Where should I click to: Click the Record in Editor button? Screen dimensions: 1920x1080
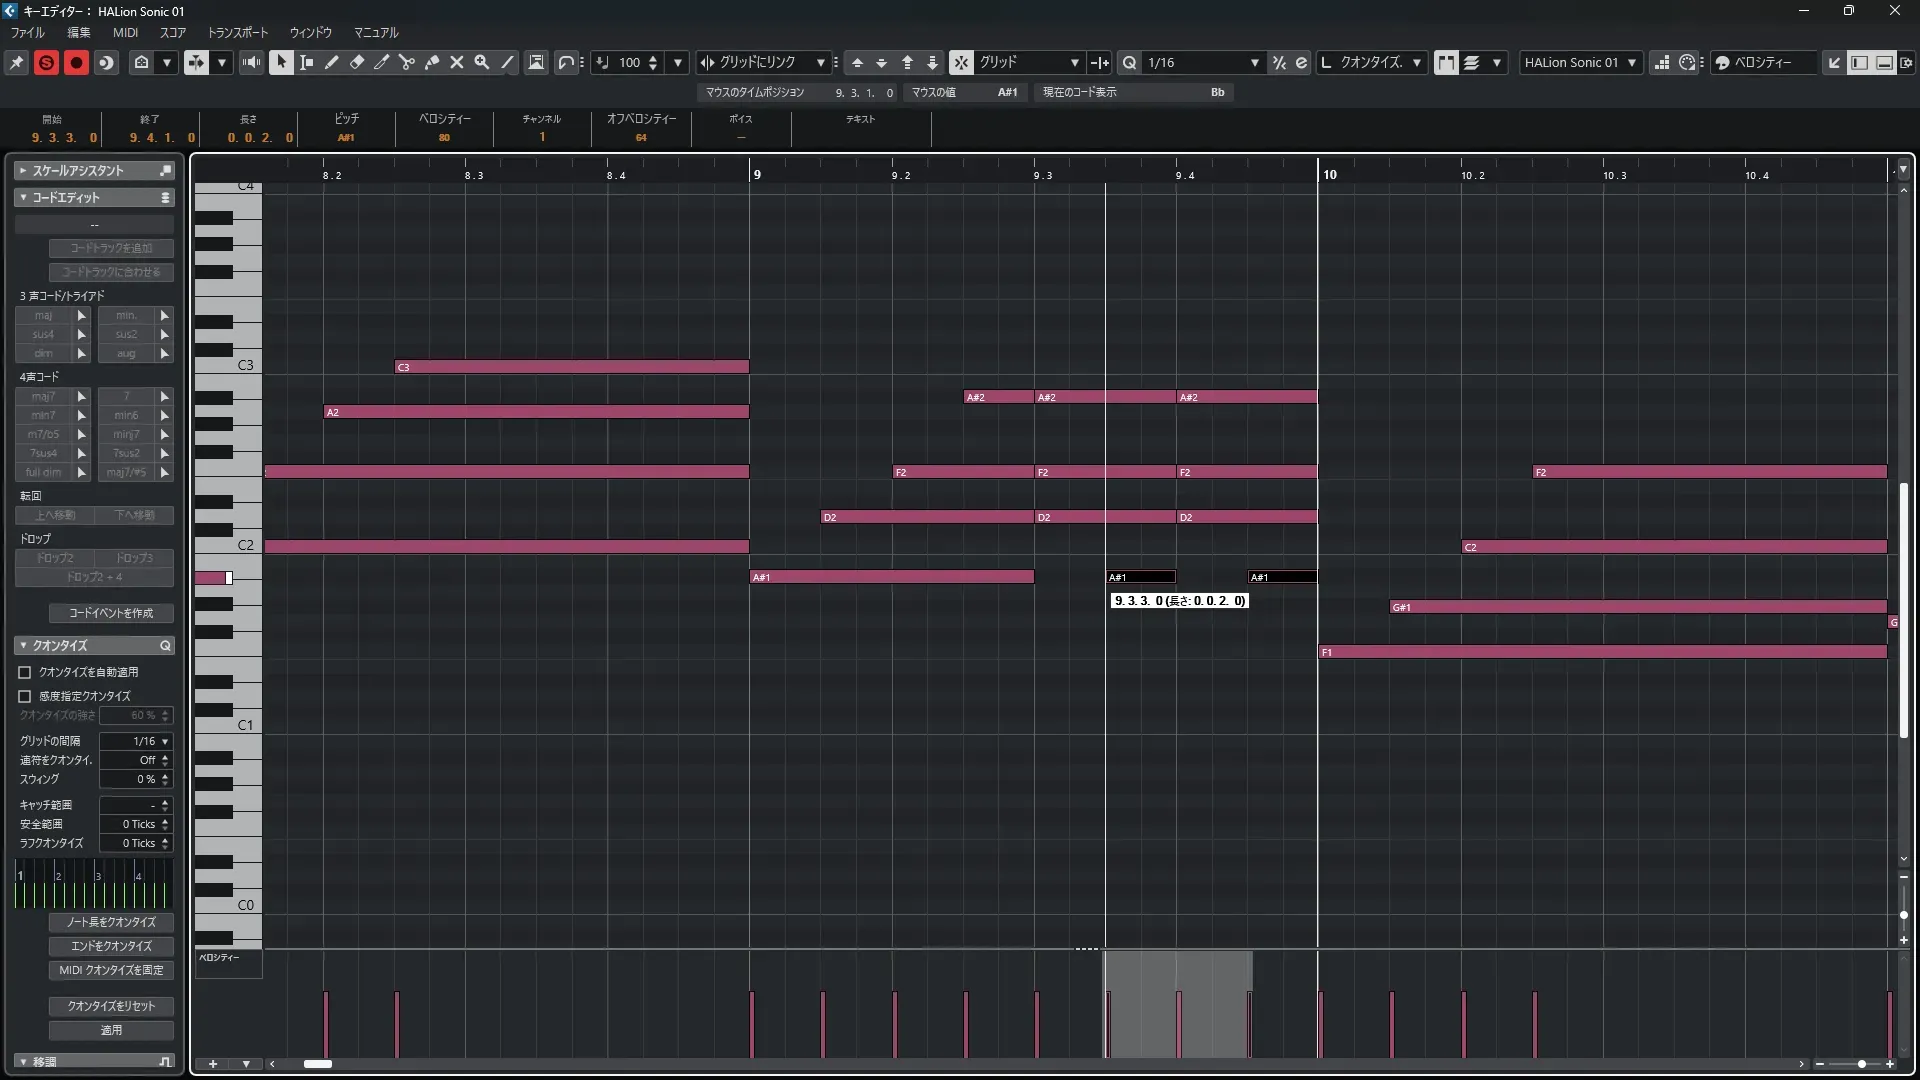coord(76,62)
